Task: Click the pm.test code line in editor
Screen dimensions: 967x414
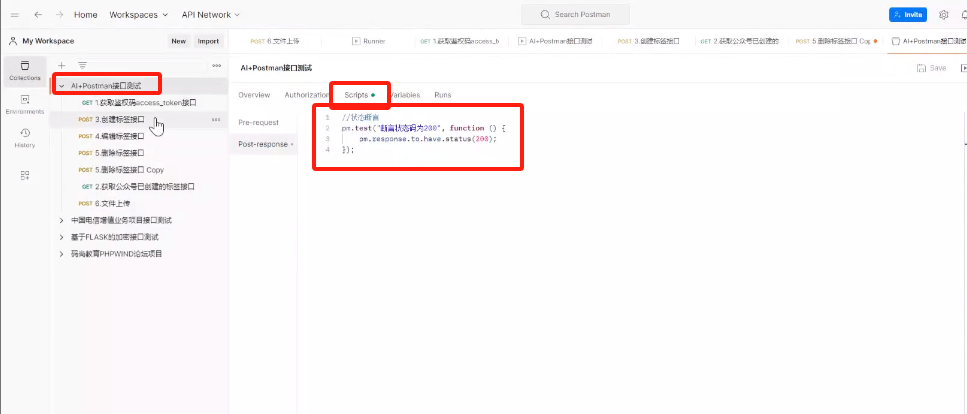Action: 424,128
